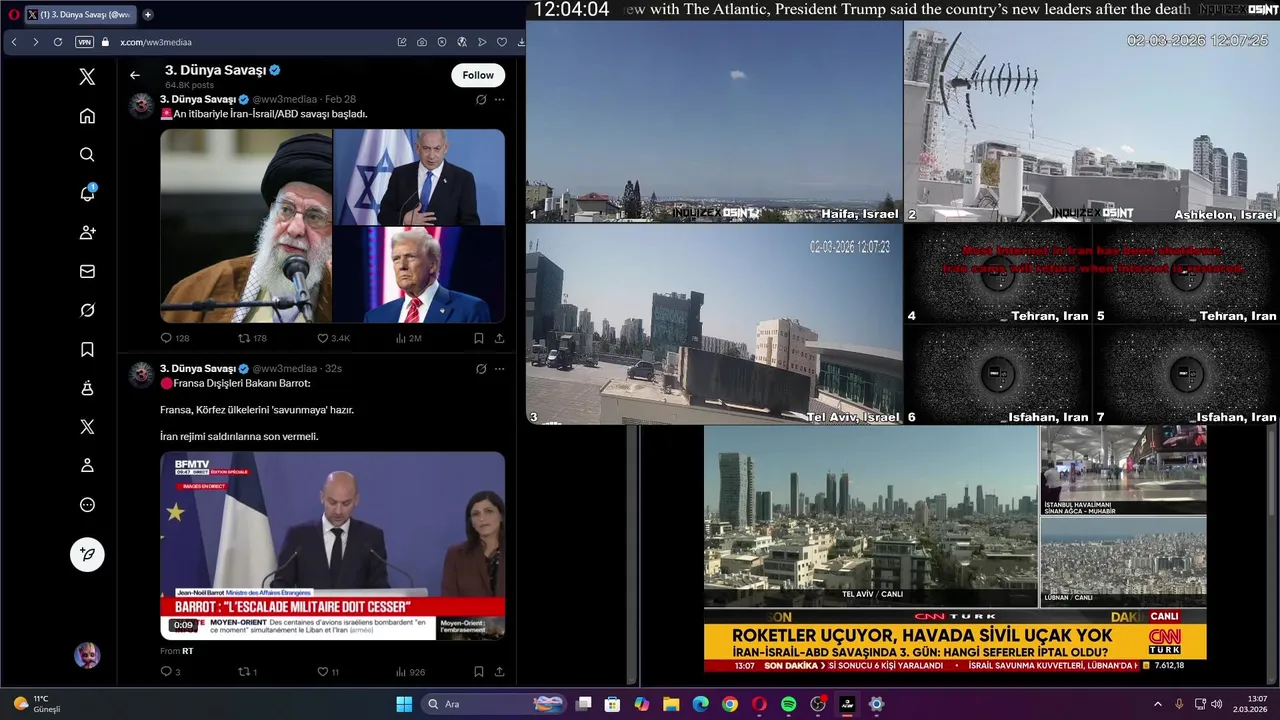Open the account switcher avatar in X sidebar
Screen dimensions: 1280x720
(87, 656)
